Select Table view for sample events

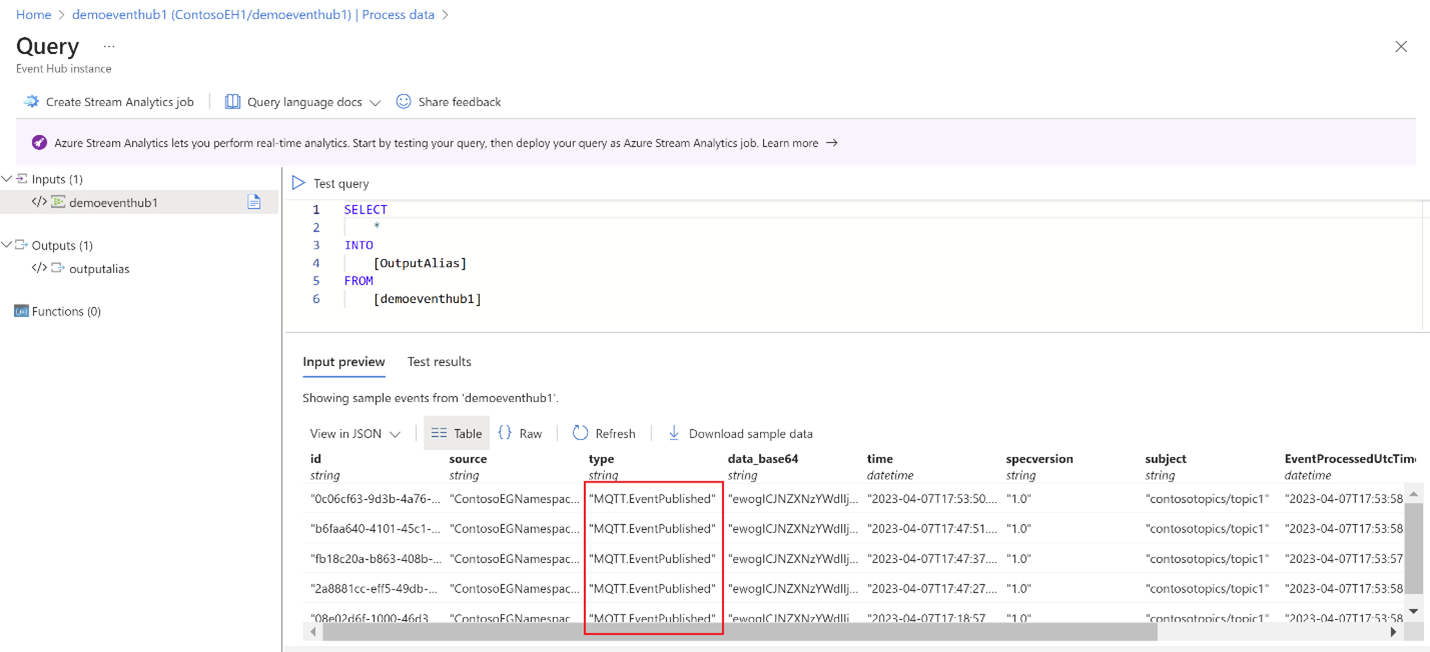point(456,432)
